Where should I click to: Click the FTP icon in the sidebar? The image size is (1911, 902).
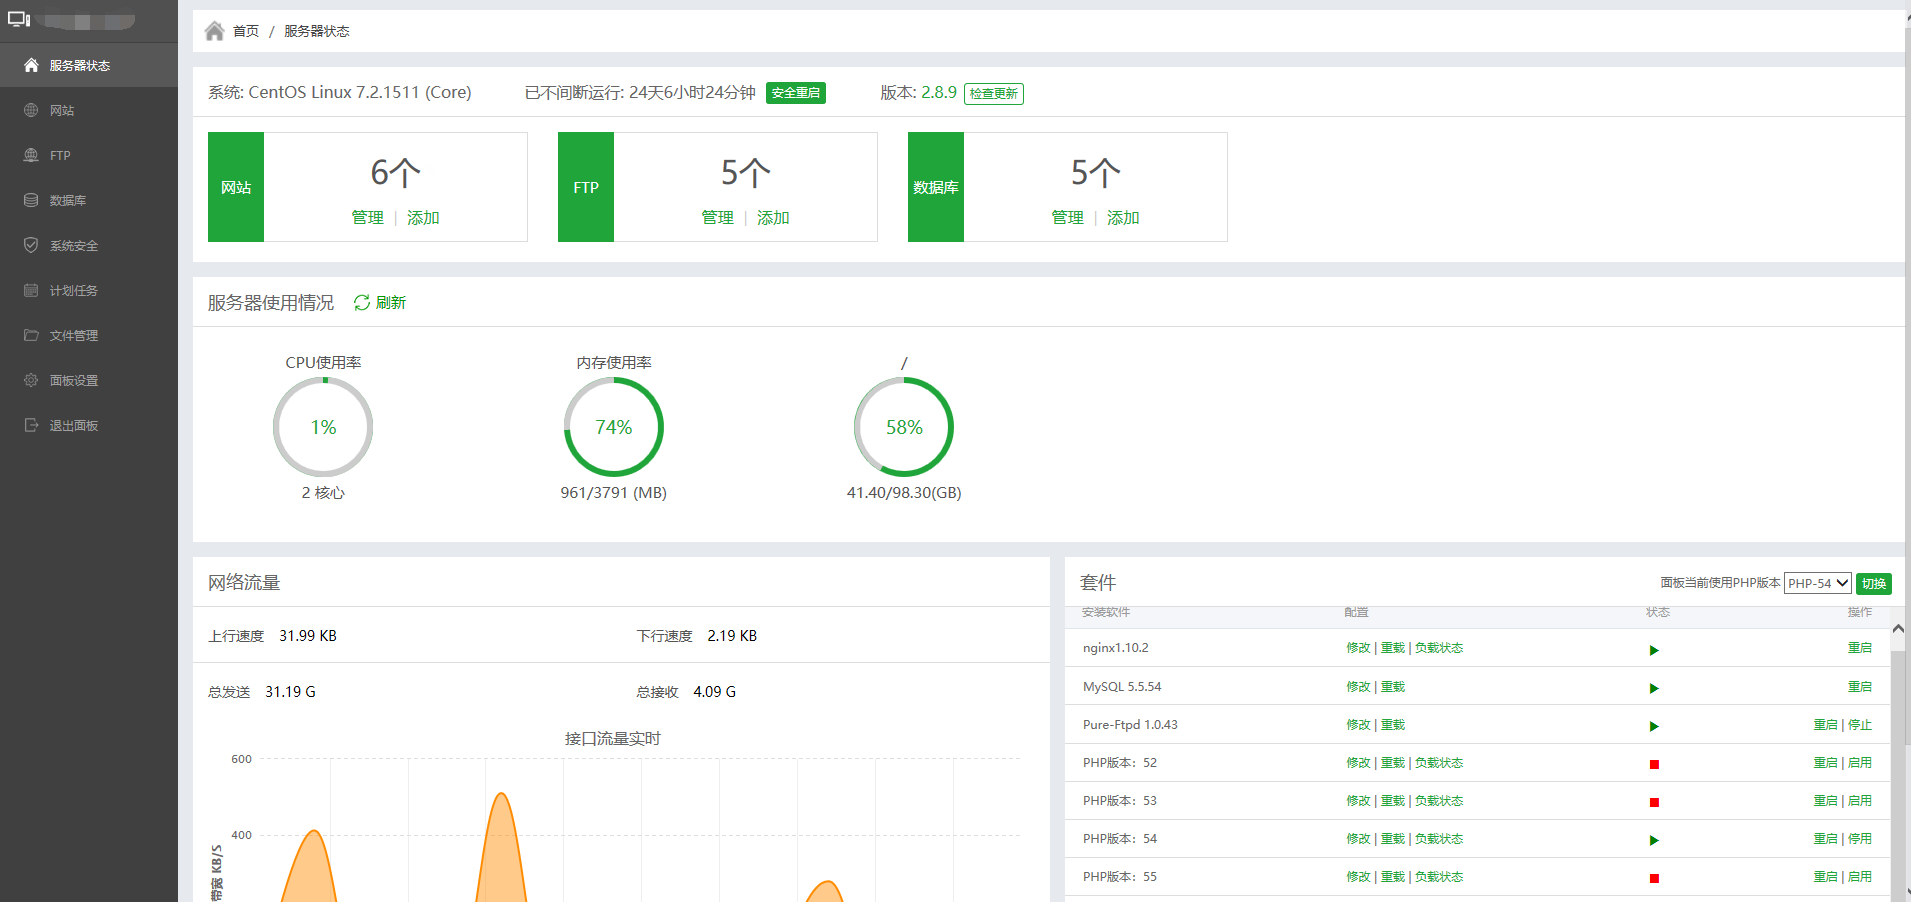[x=31, y=155]
